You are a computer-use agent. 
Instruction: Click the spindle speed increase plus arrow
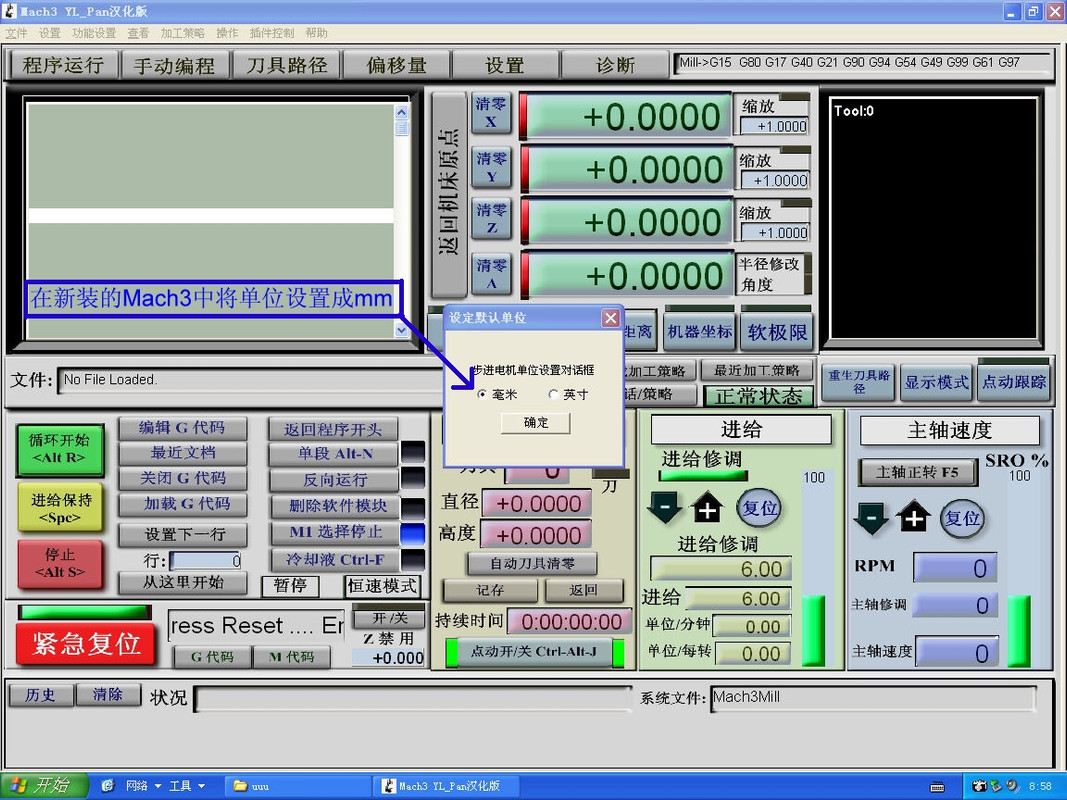pyautogui.click(x=913, y=518)
